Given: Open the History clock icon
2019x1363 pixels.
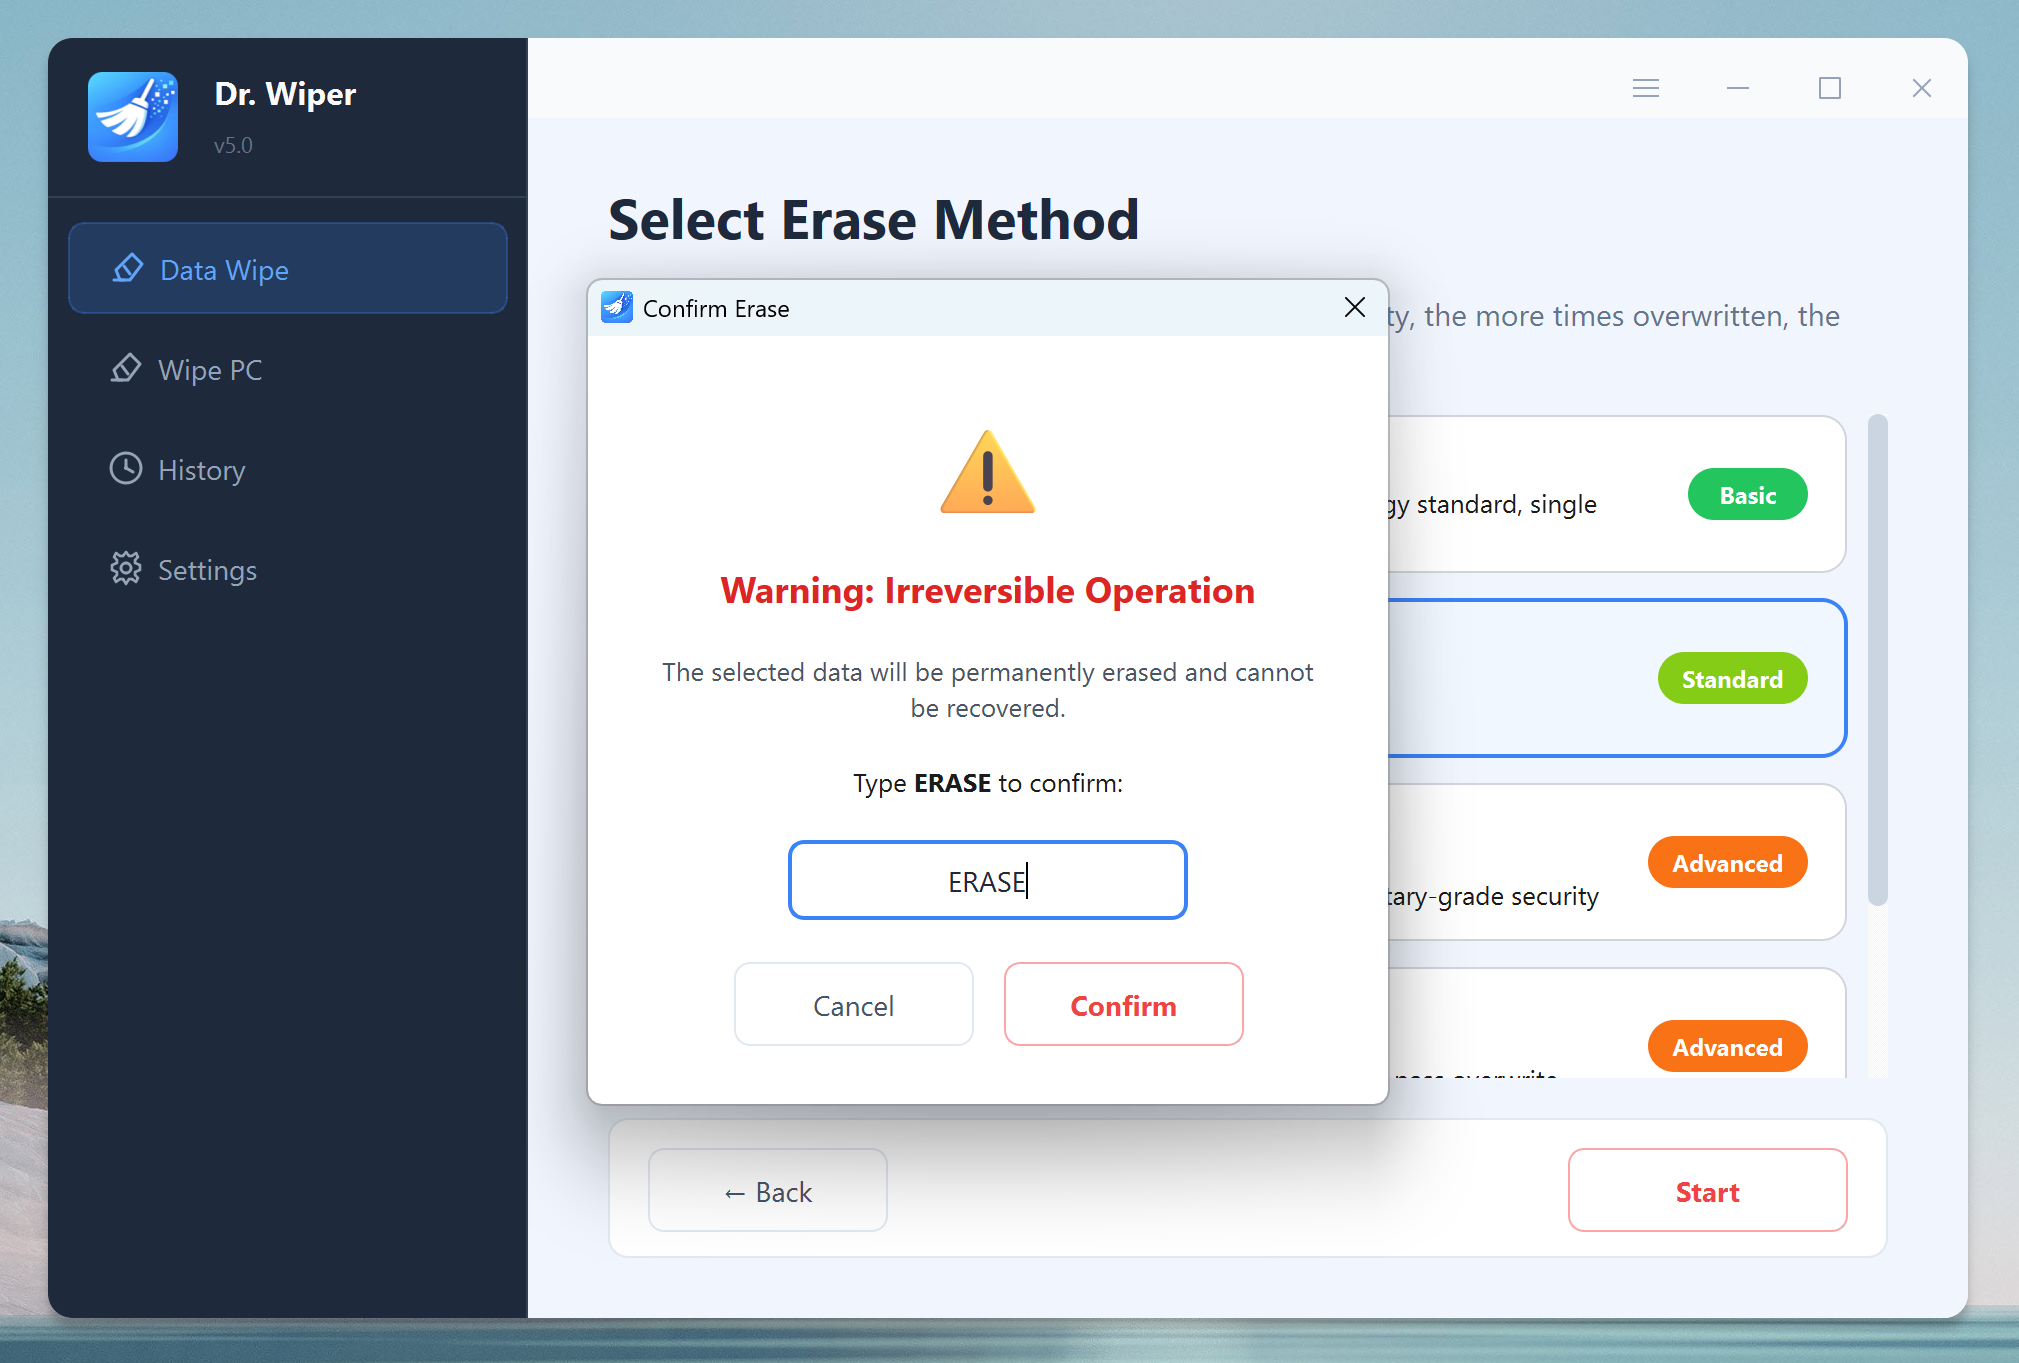Looking at the screenshot, I should pyautogui.click(x=126, y=468).
